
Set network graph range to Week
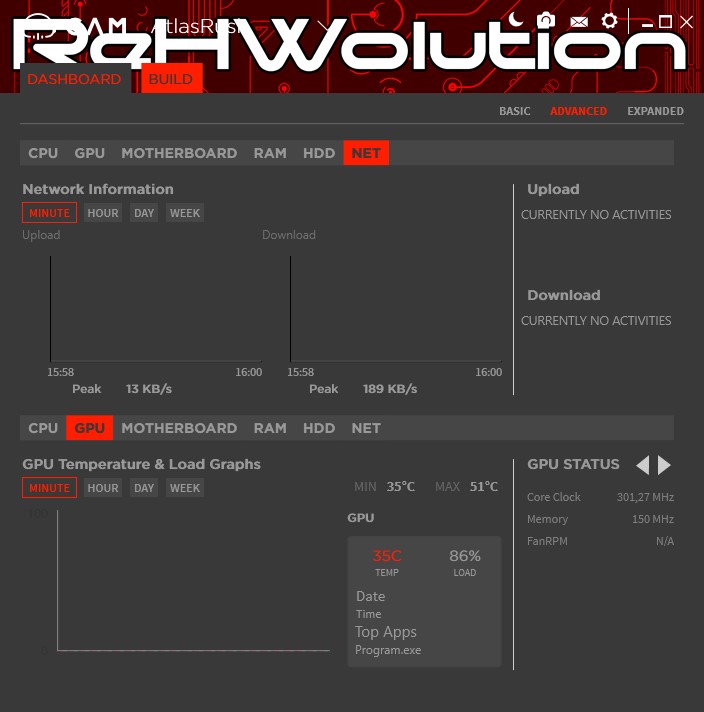[185, 213]
